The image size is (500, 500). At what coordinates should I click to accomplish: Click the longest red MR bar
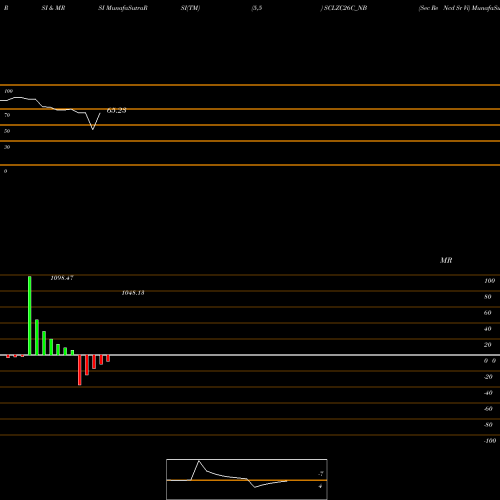[x=80, y=370]
